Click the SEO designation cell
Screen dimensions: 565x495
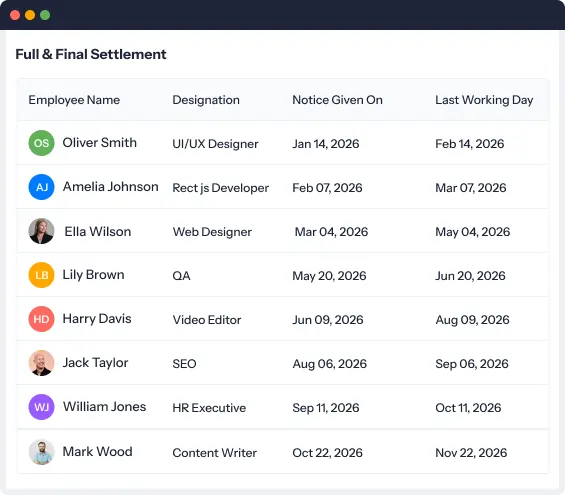[x=184, y=364]
